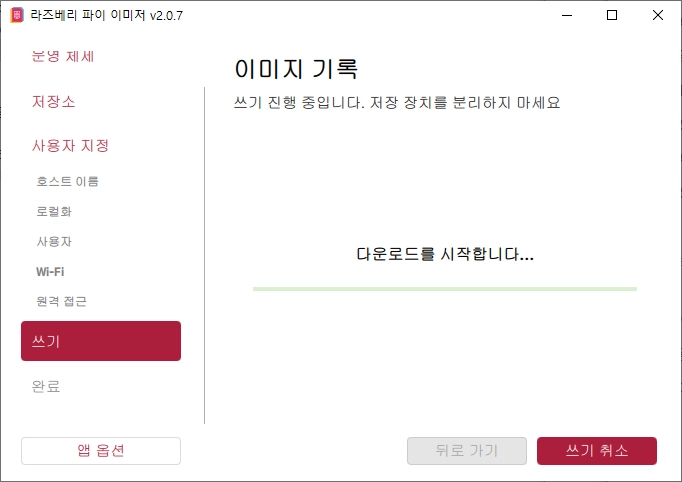Open the 사용자 지정 customization step
Viewport: 682px width, 482px height.
tap(70, 145)
